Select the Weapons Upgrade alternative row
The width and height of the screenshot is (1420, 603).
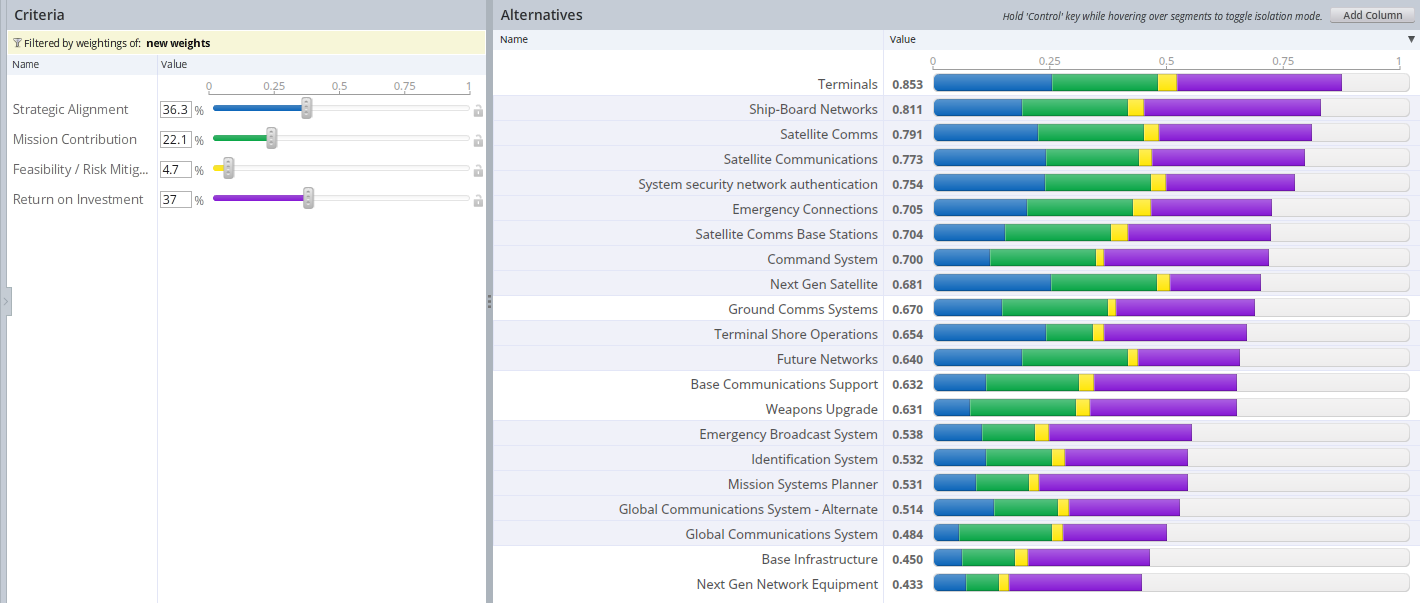(x=821, y=409)
